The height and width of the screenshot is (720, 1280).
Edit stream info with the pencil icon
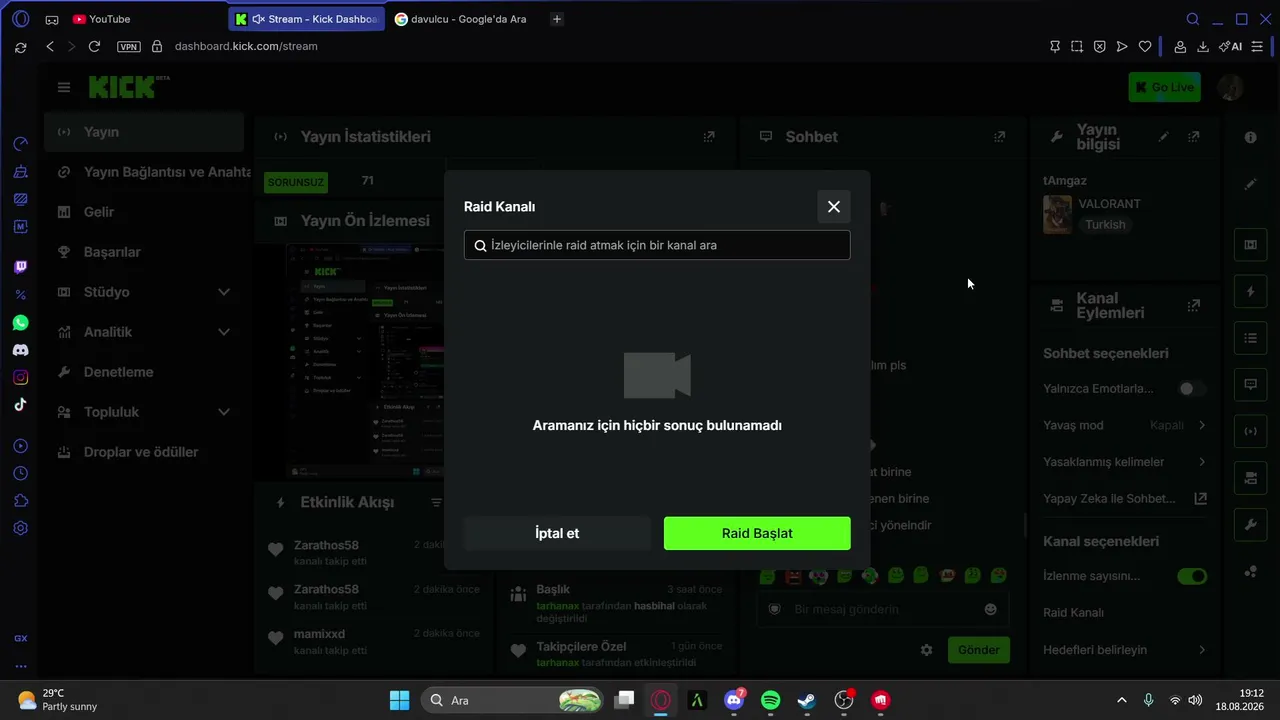click(x=1163, y=137)
